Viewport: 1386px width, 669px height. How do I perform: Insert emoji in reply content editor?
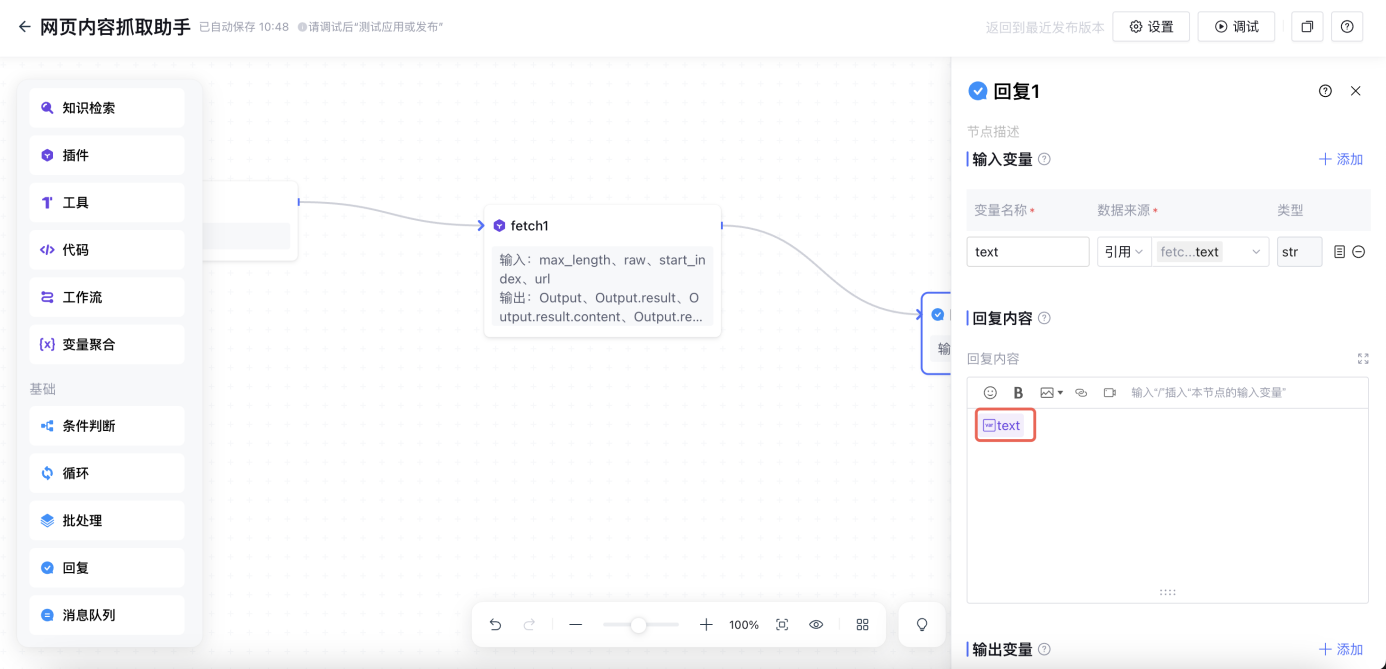[x=990, y=393]
